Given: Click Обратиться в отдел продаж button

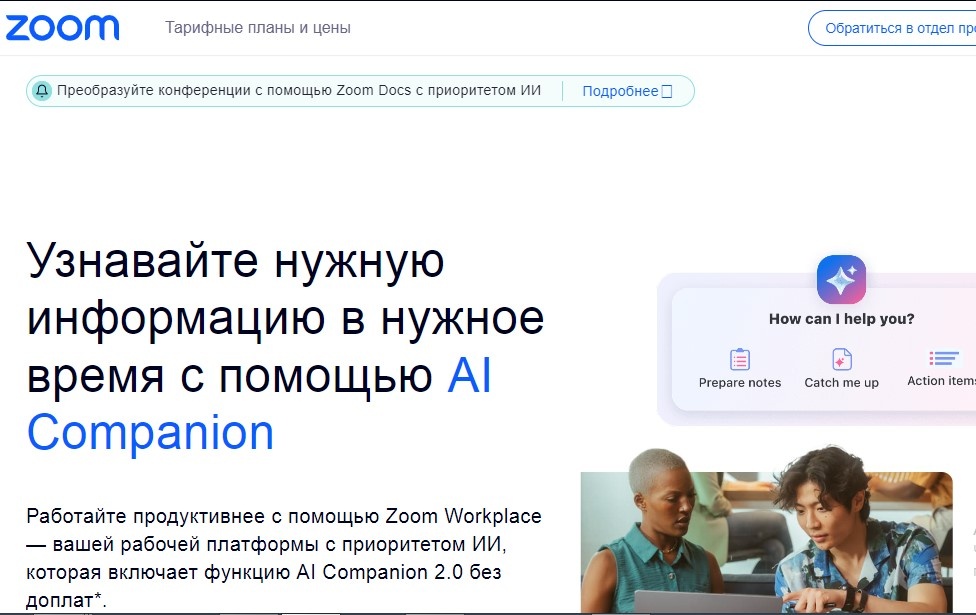Looking at the screenshot, I should pyautogui.click(x=893, y=28).
